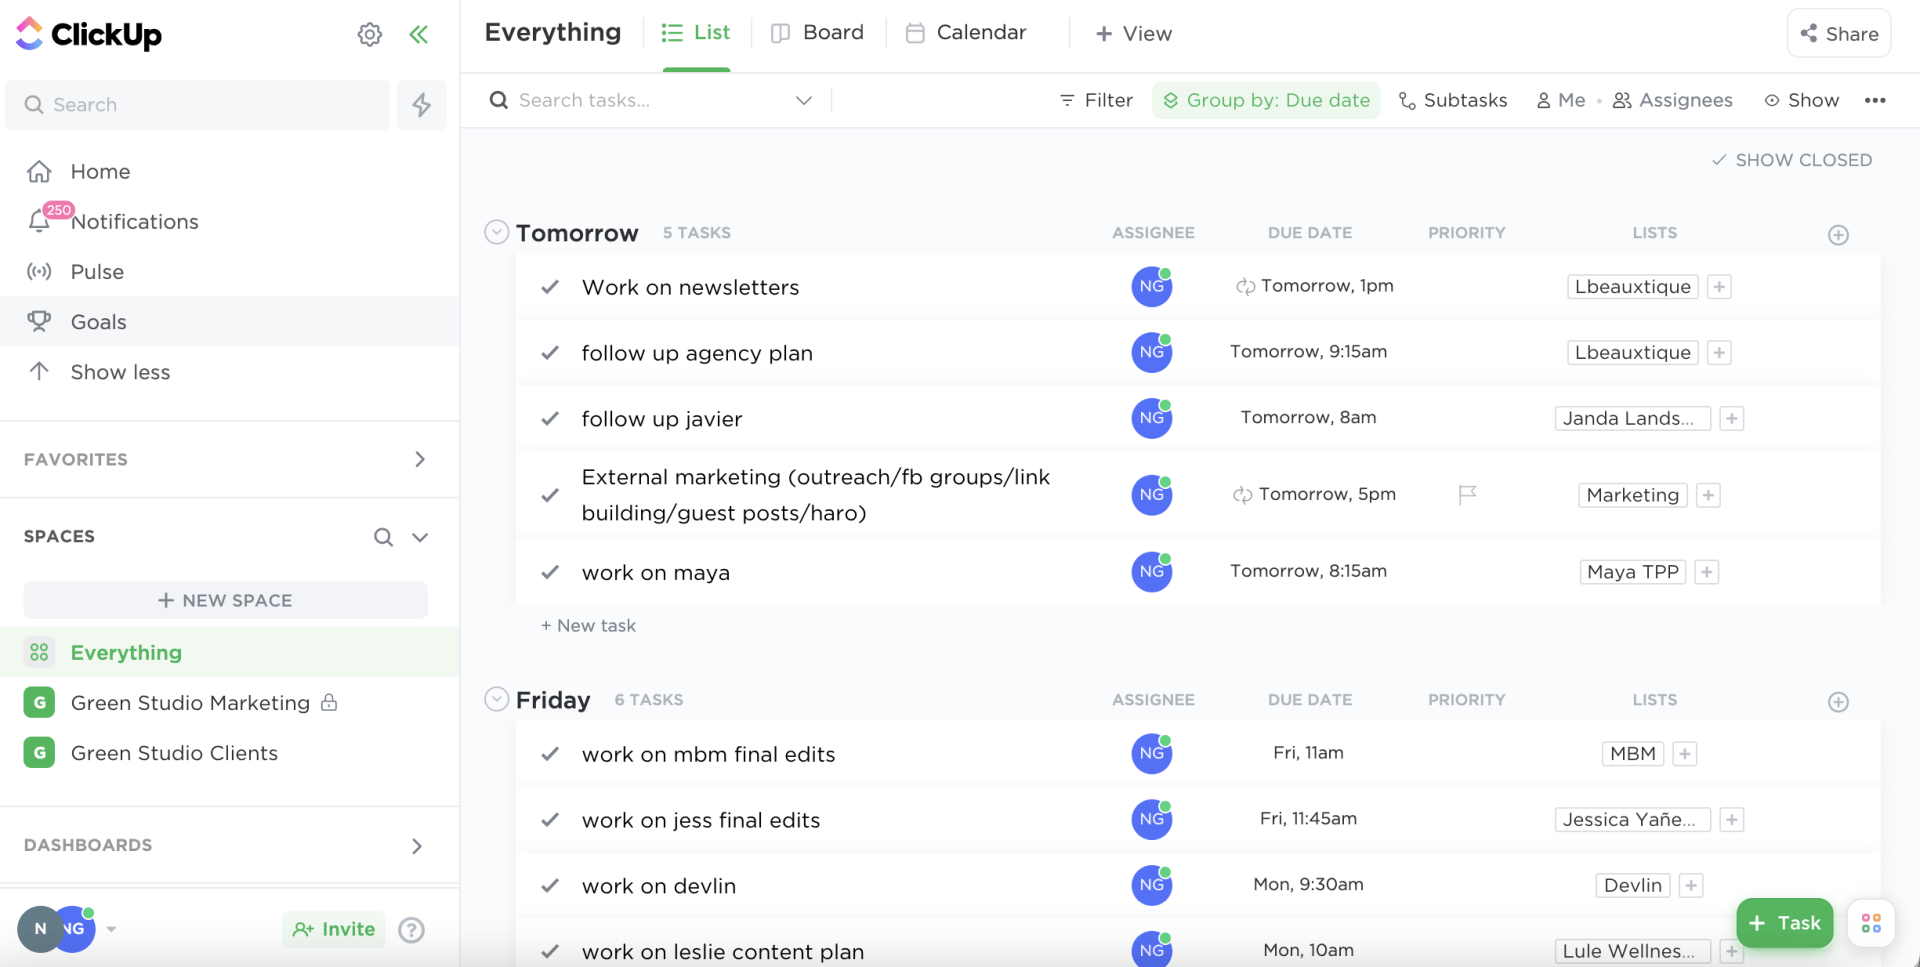The height and width of the screenshot is (967, 1920).
Task: Click the green Task button
Action: coord(1785,922)
